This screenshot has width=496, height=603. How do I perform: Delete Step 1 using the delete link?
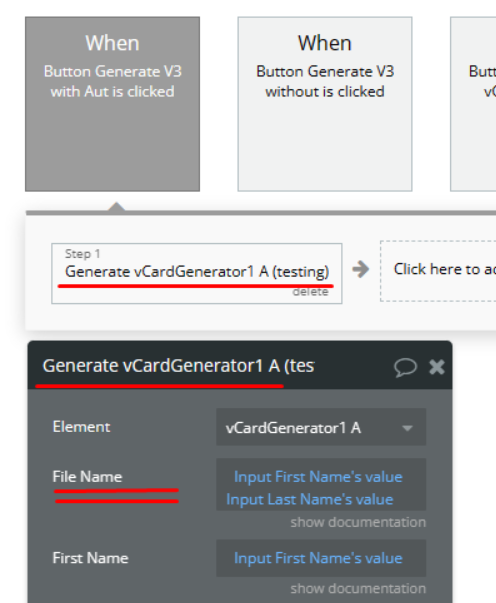(x=310, y=292)
